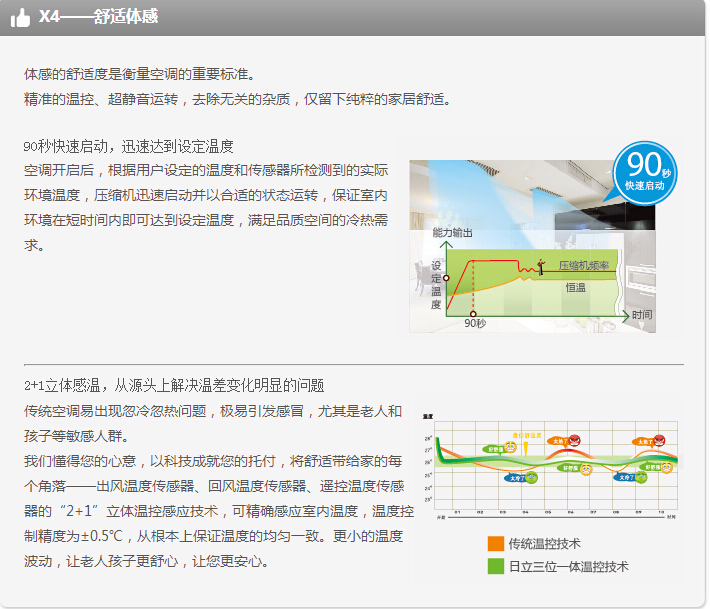710x609 pixels.
Task: Click the 90秒 marker circle on time axis
Action: tap(473, 314)
